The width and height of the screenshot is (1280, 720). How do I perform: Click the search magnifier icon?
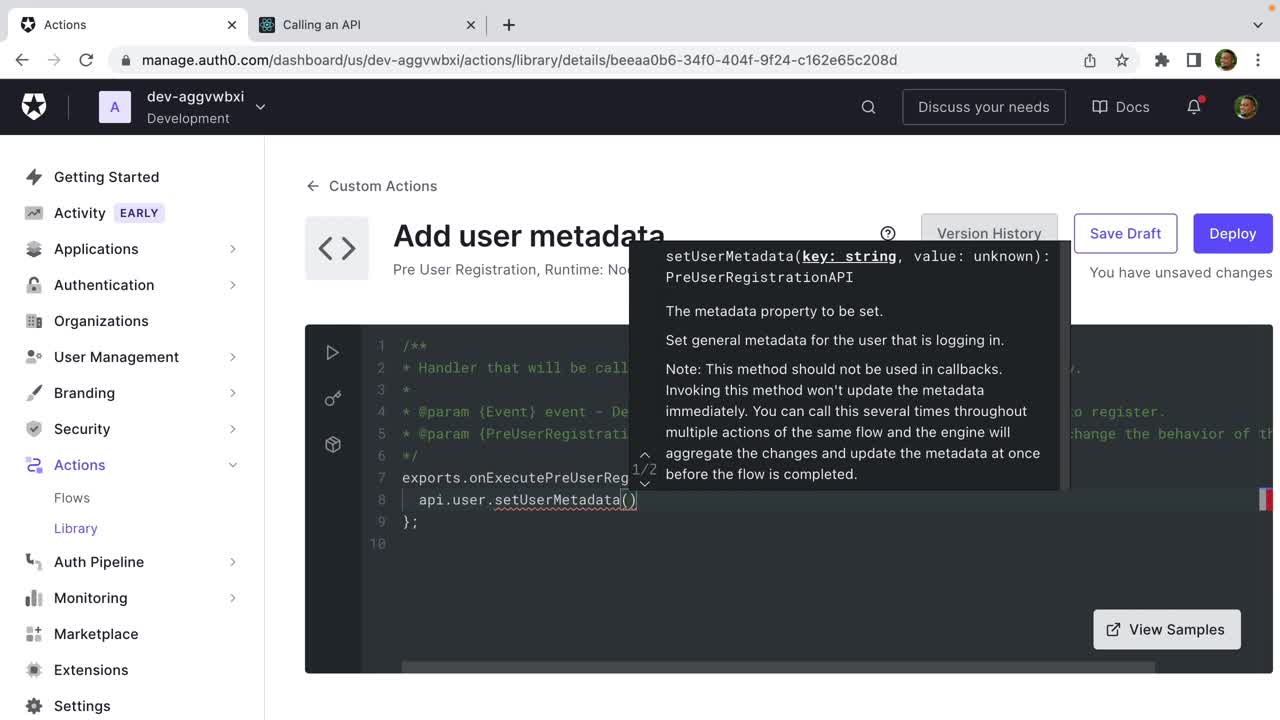tap(868, 107)
